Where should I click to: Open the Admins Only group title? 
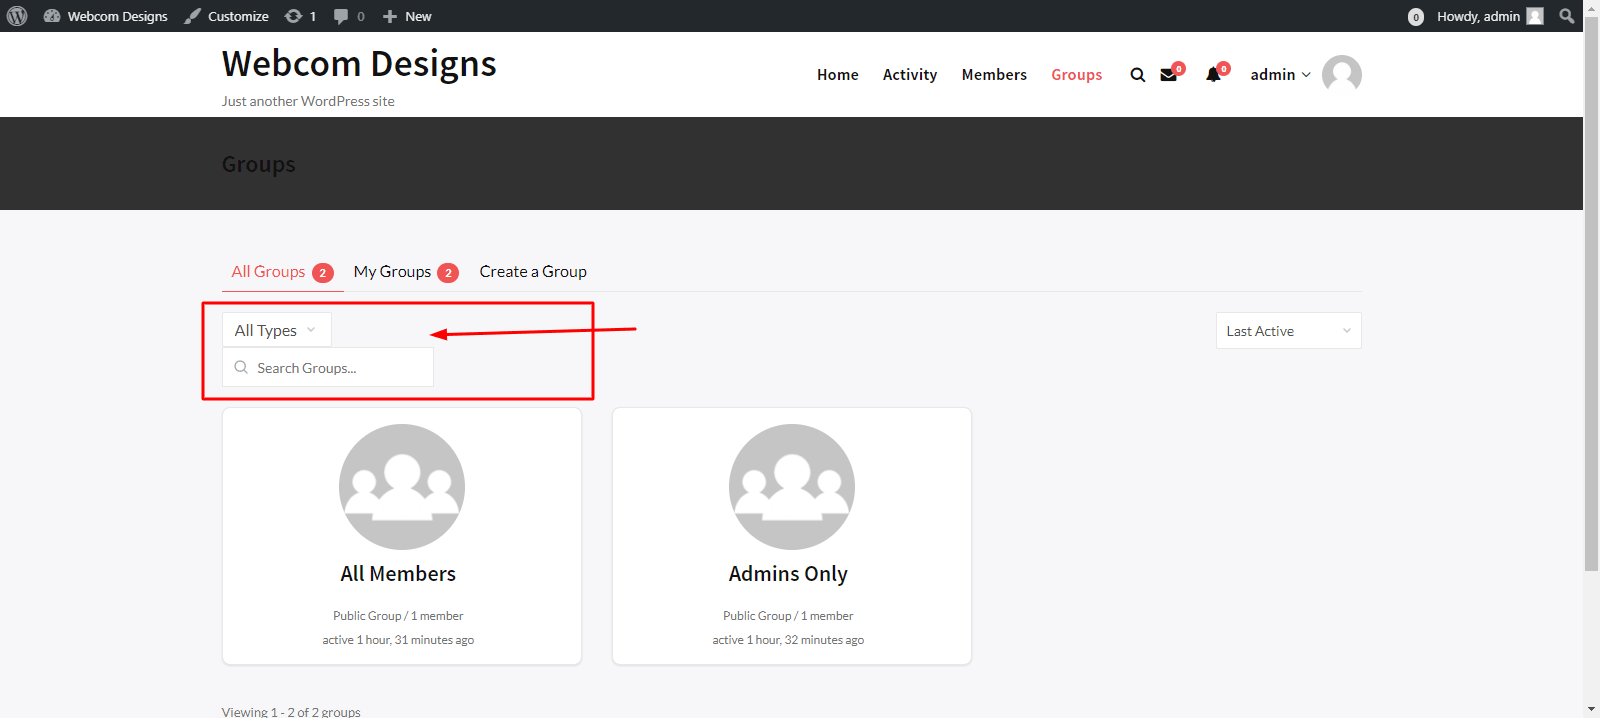pyautogui.click(x=788, y=574)
